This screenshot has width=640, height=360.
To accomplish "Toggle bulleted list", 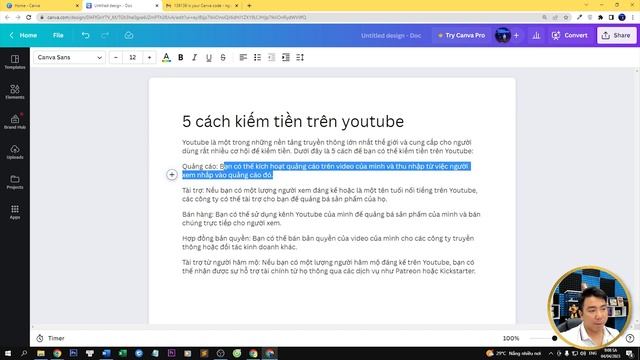I will 257,58.
